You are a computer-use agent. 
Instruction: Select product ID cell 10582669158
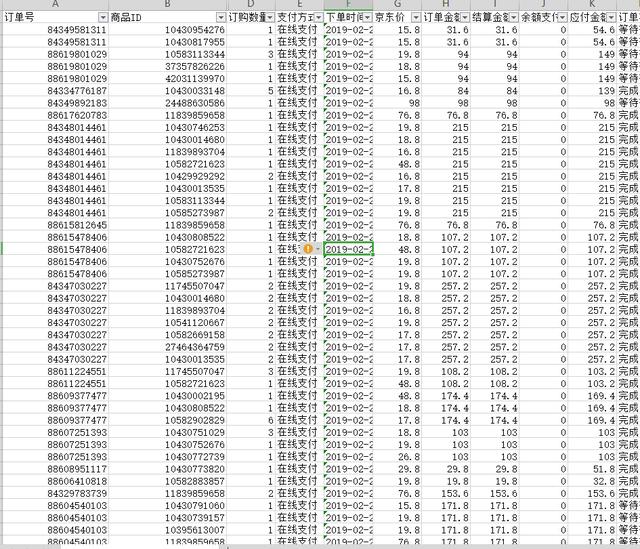click(x=167, y=335)
